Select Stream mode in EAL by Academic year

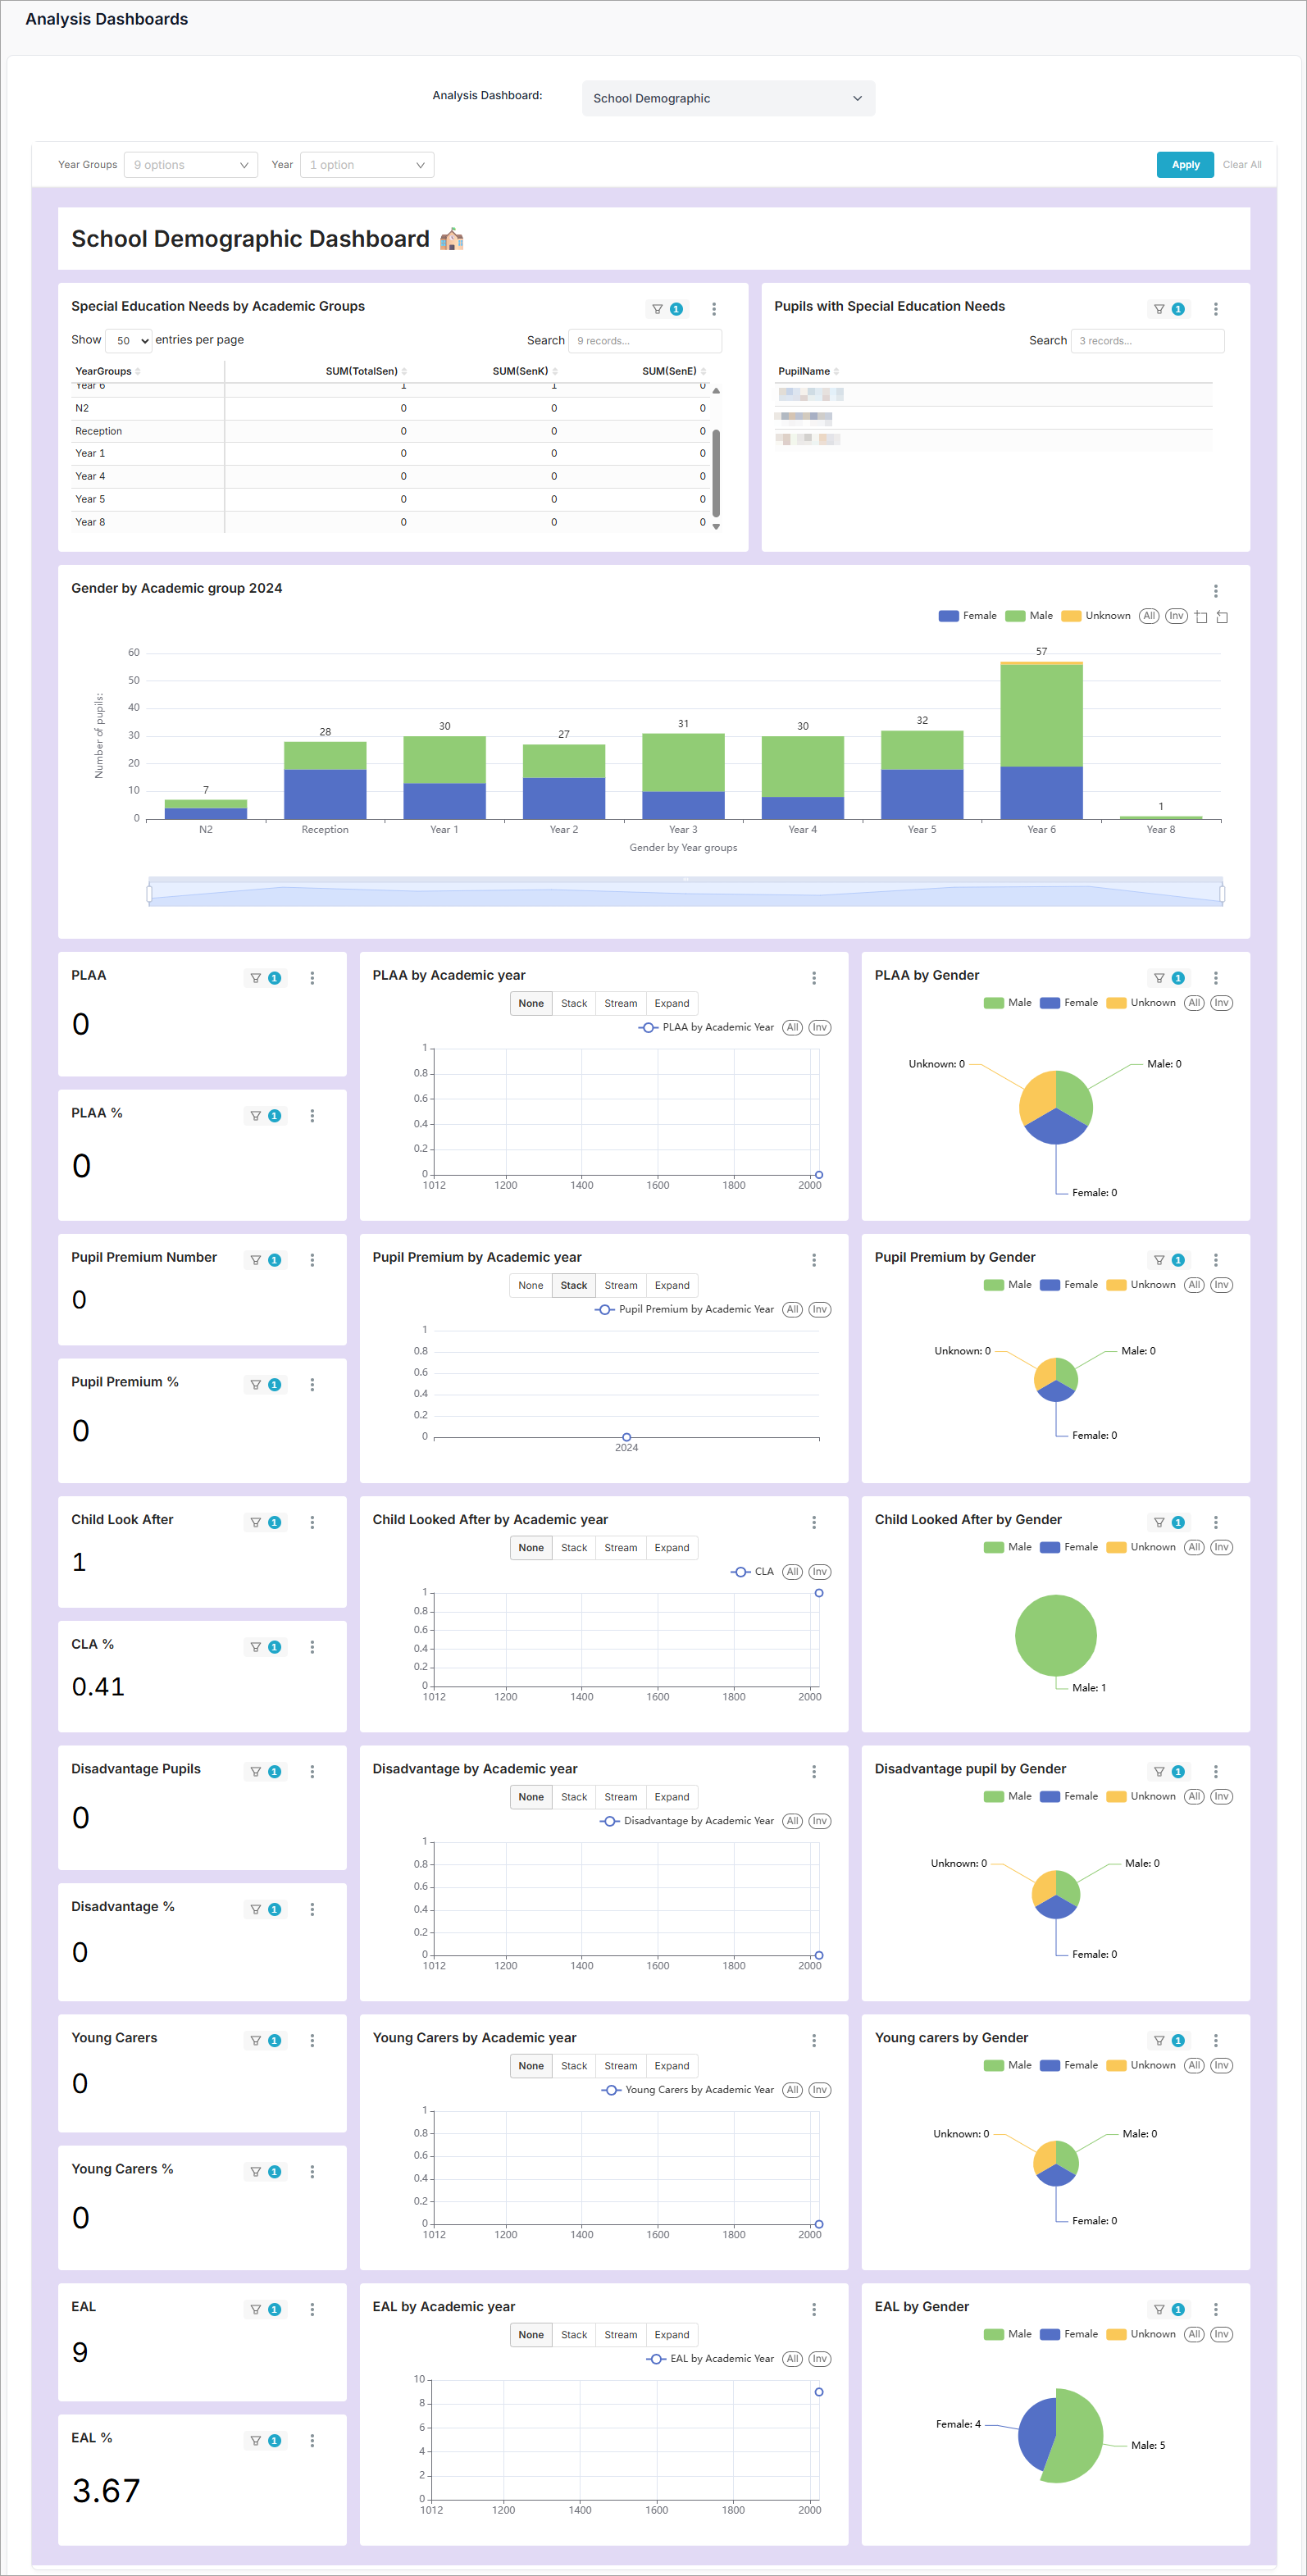[620, 2335]
